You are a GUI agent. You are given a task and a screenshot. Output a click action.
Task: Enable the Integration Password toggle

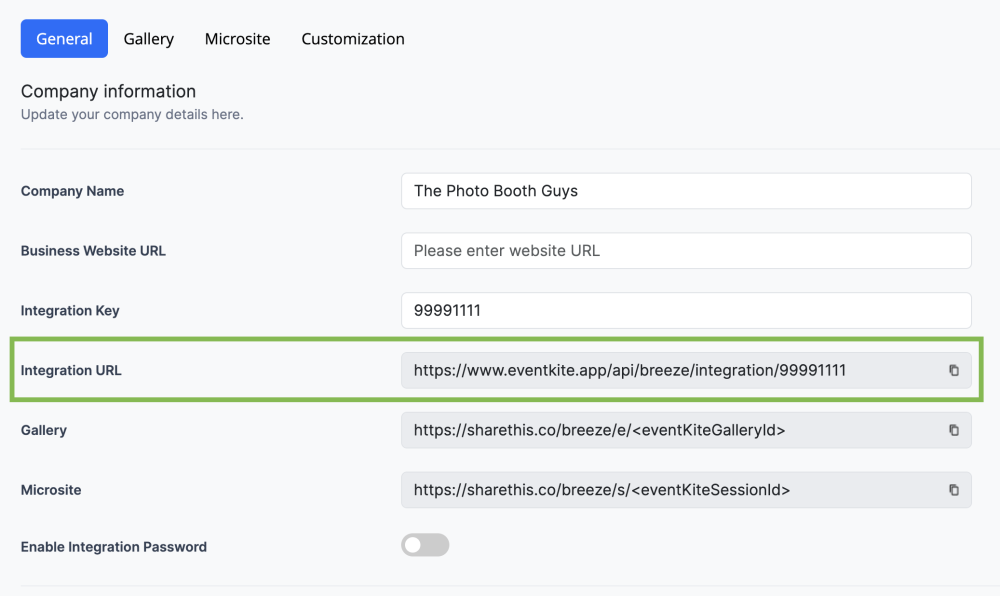coord(425,546)
